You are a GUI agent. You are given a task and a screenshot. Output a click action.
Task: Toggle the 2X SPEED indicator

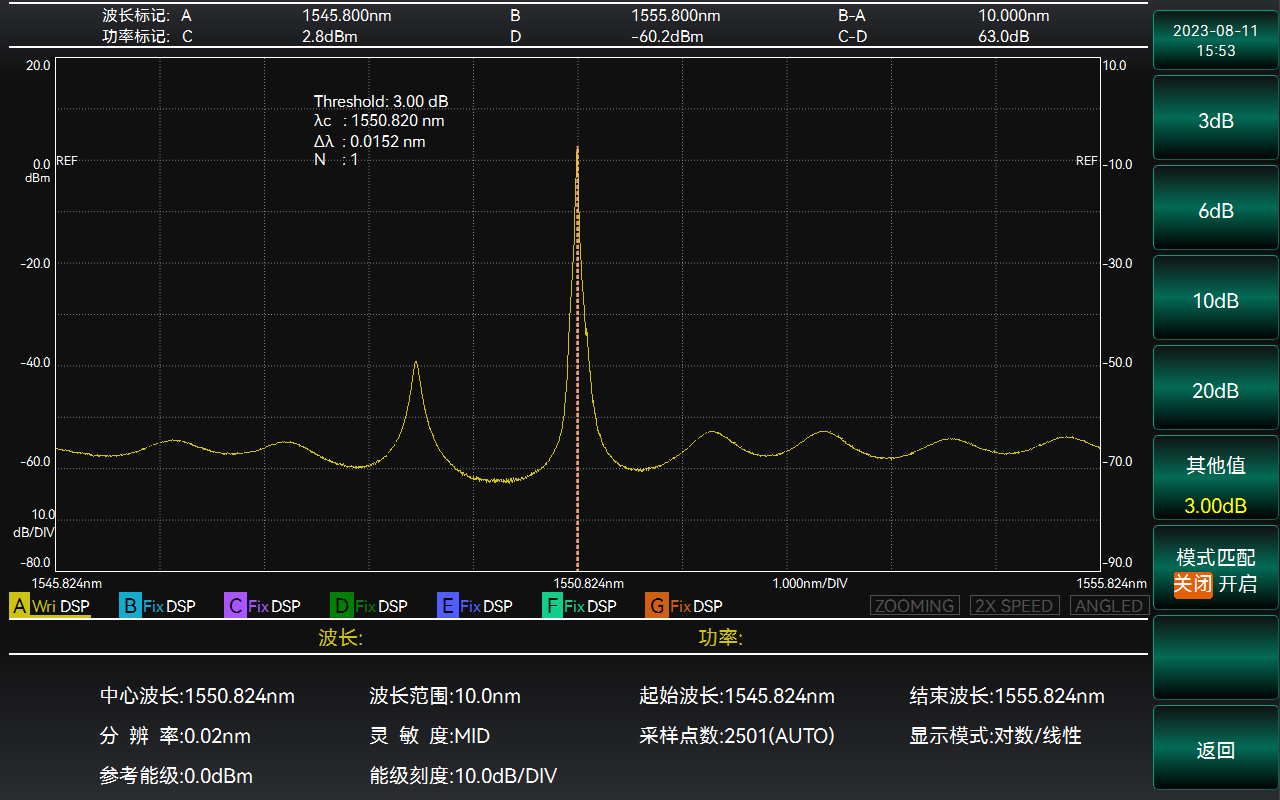[x=1014, y=606]
